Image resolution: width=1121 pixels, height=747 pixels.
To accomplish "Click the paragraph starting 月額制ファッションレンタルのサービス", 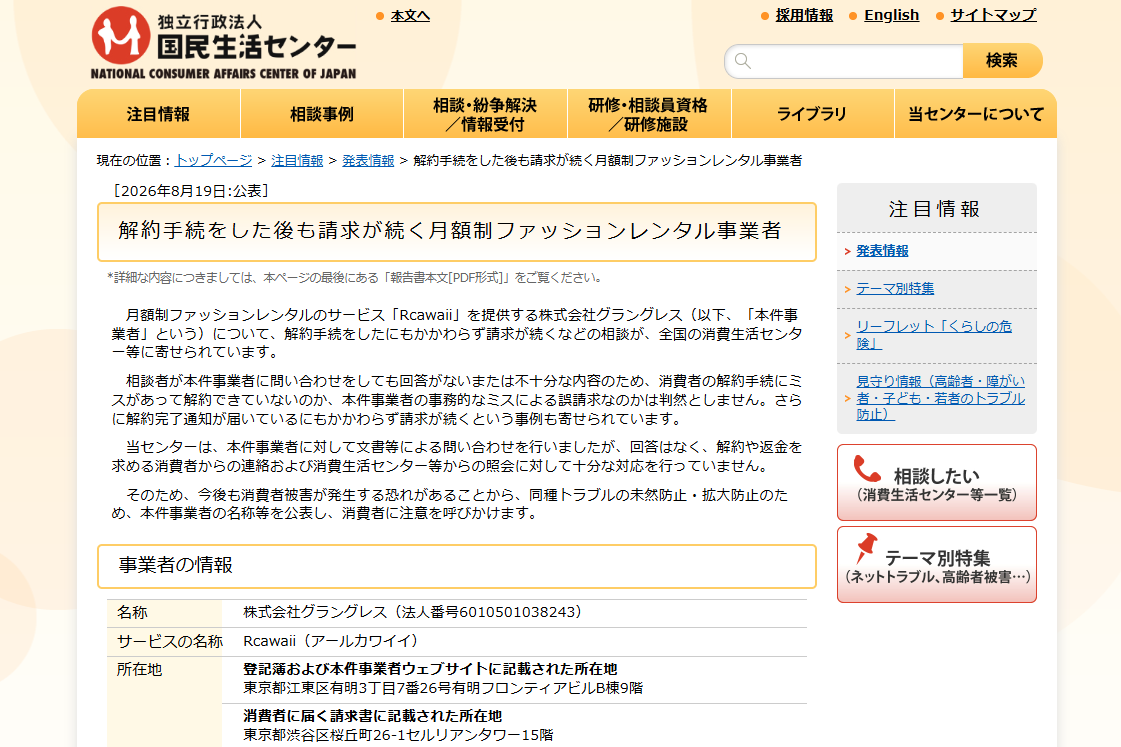I will tap(457, 334).
